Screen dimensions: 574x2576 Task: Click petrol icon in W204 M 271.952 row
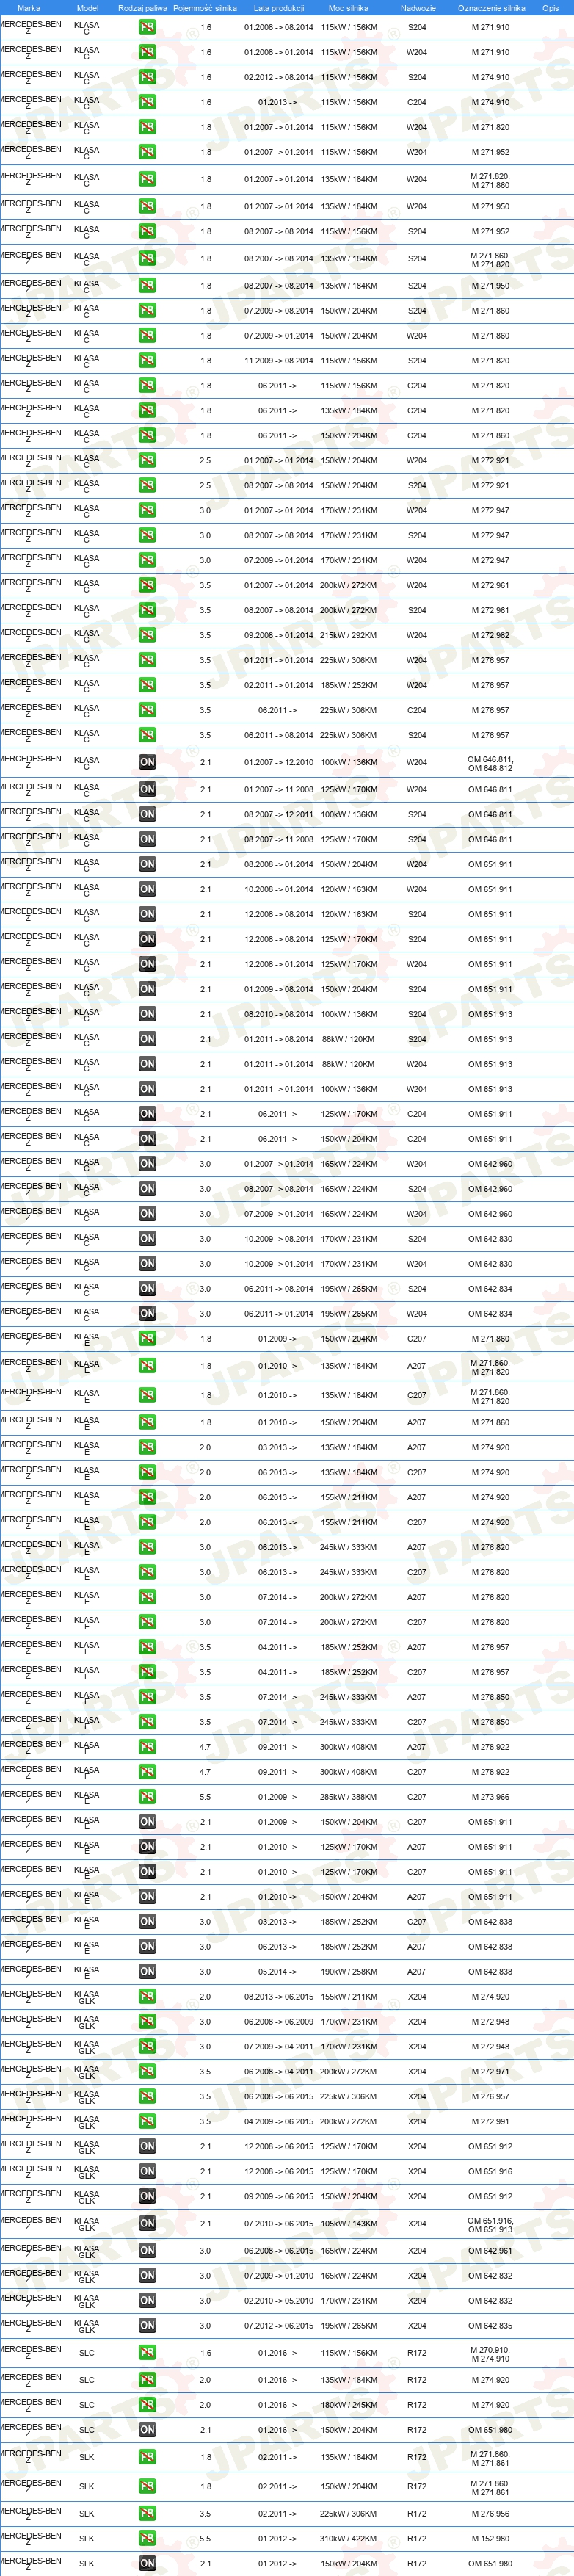(x=147, y=152)
